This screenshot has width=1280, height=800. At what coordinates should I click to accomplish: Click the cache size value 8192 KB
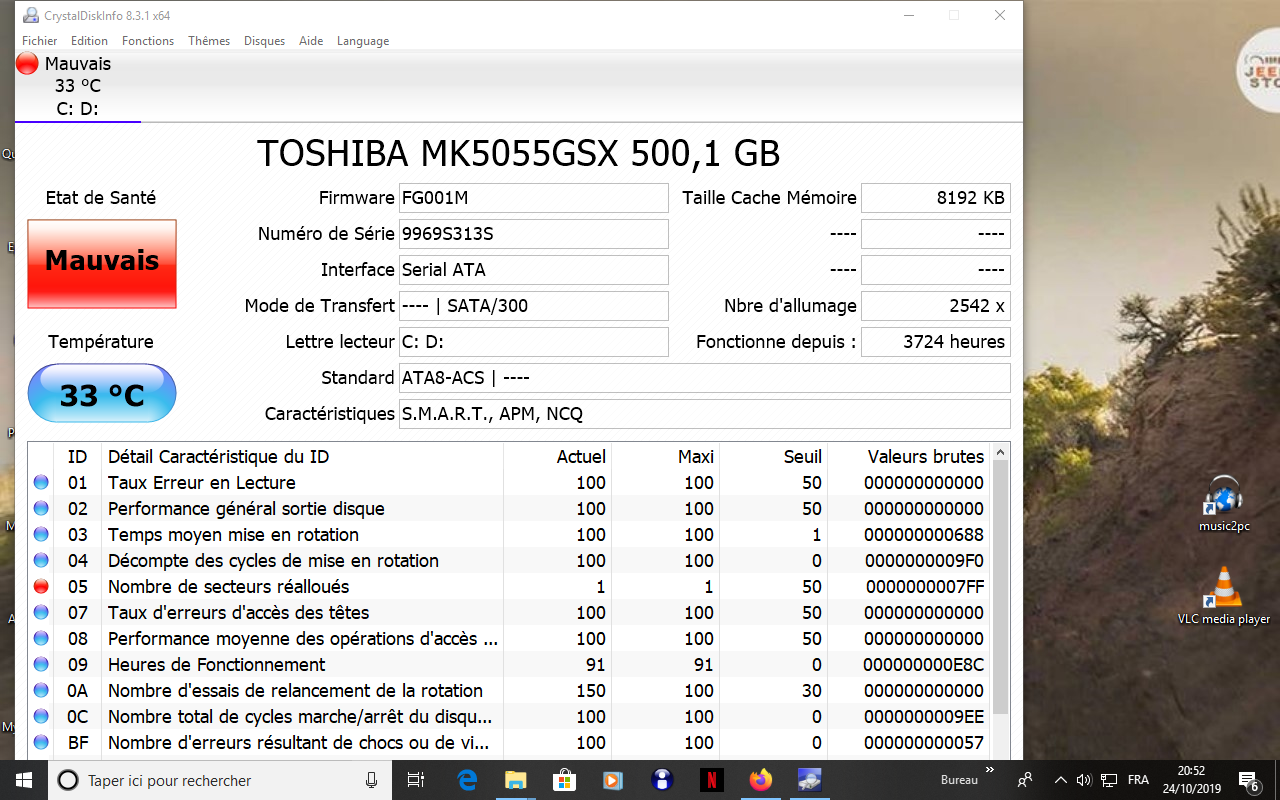click(x=935, y=198)
